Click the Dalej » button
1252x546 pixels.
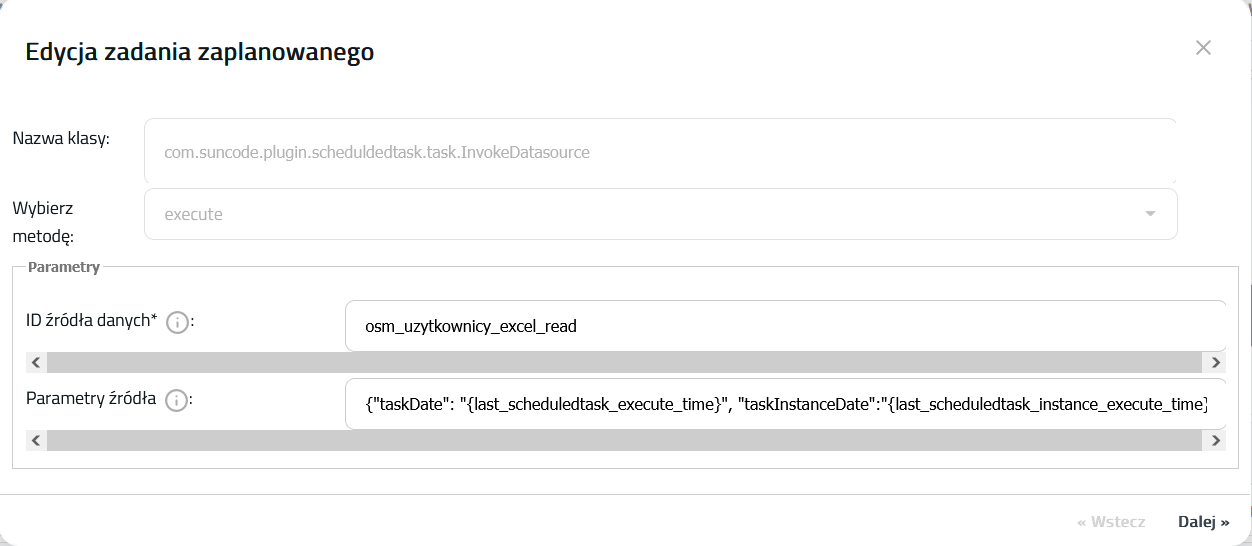pos(1203,521)
